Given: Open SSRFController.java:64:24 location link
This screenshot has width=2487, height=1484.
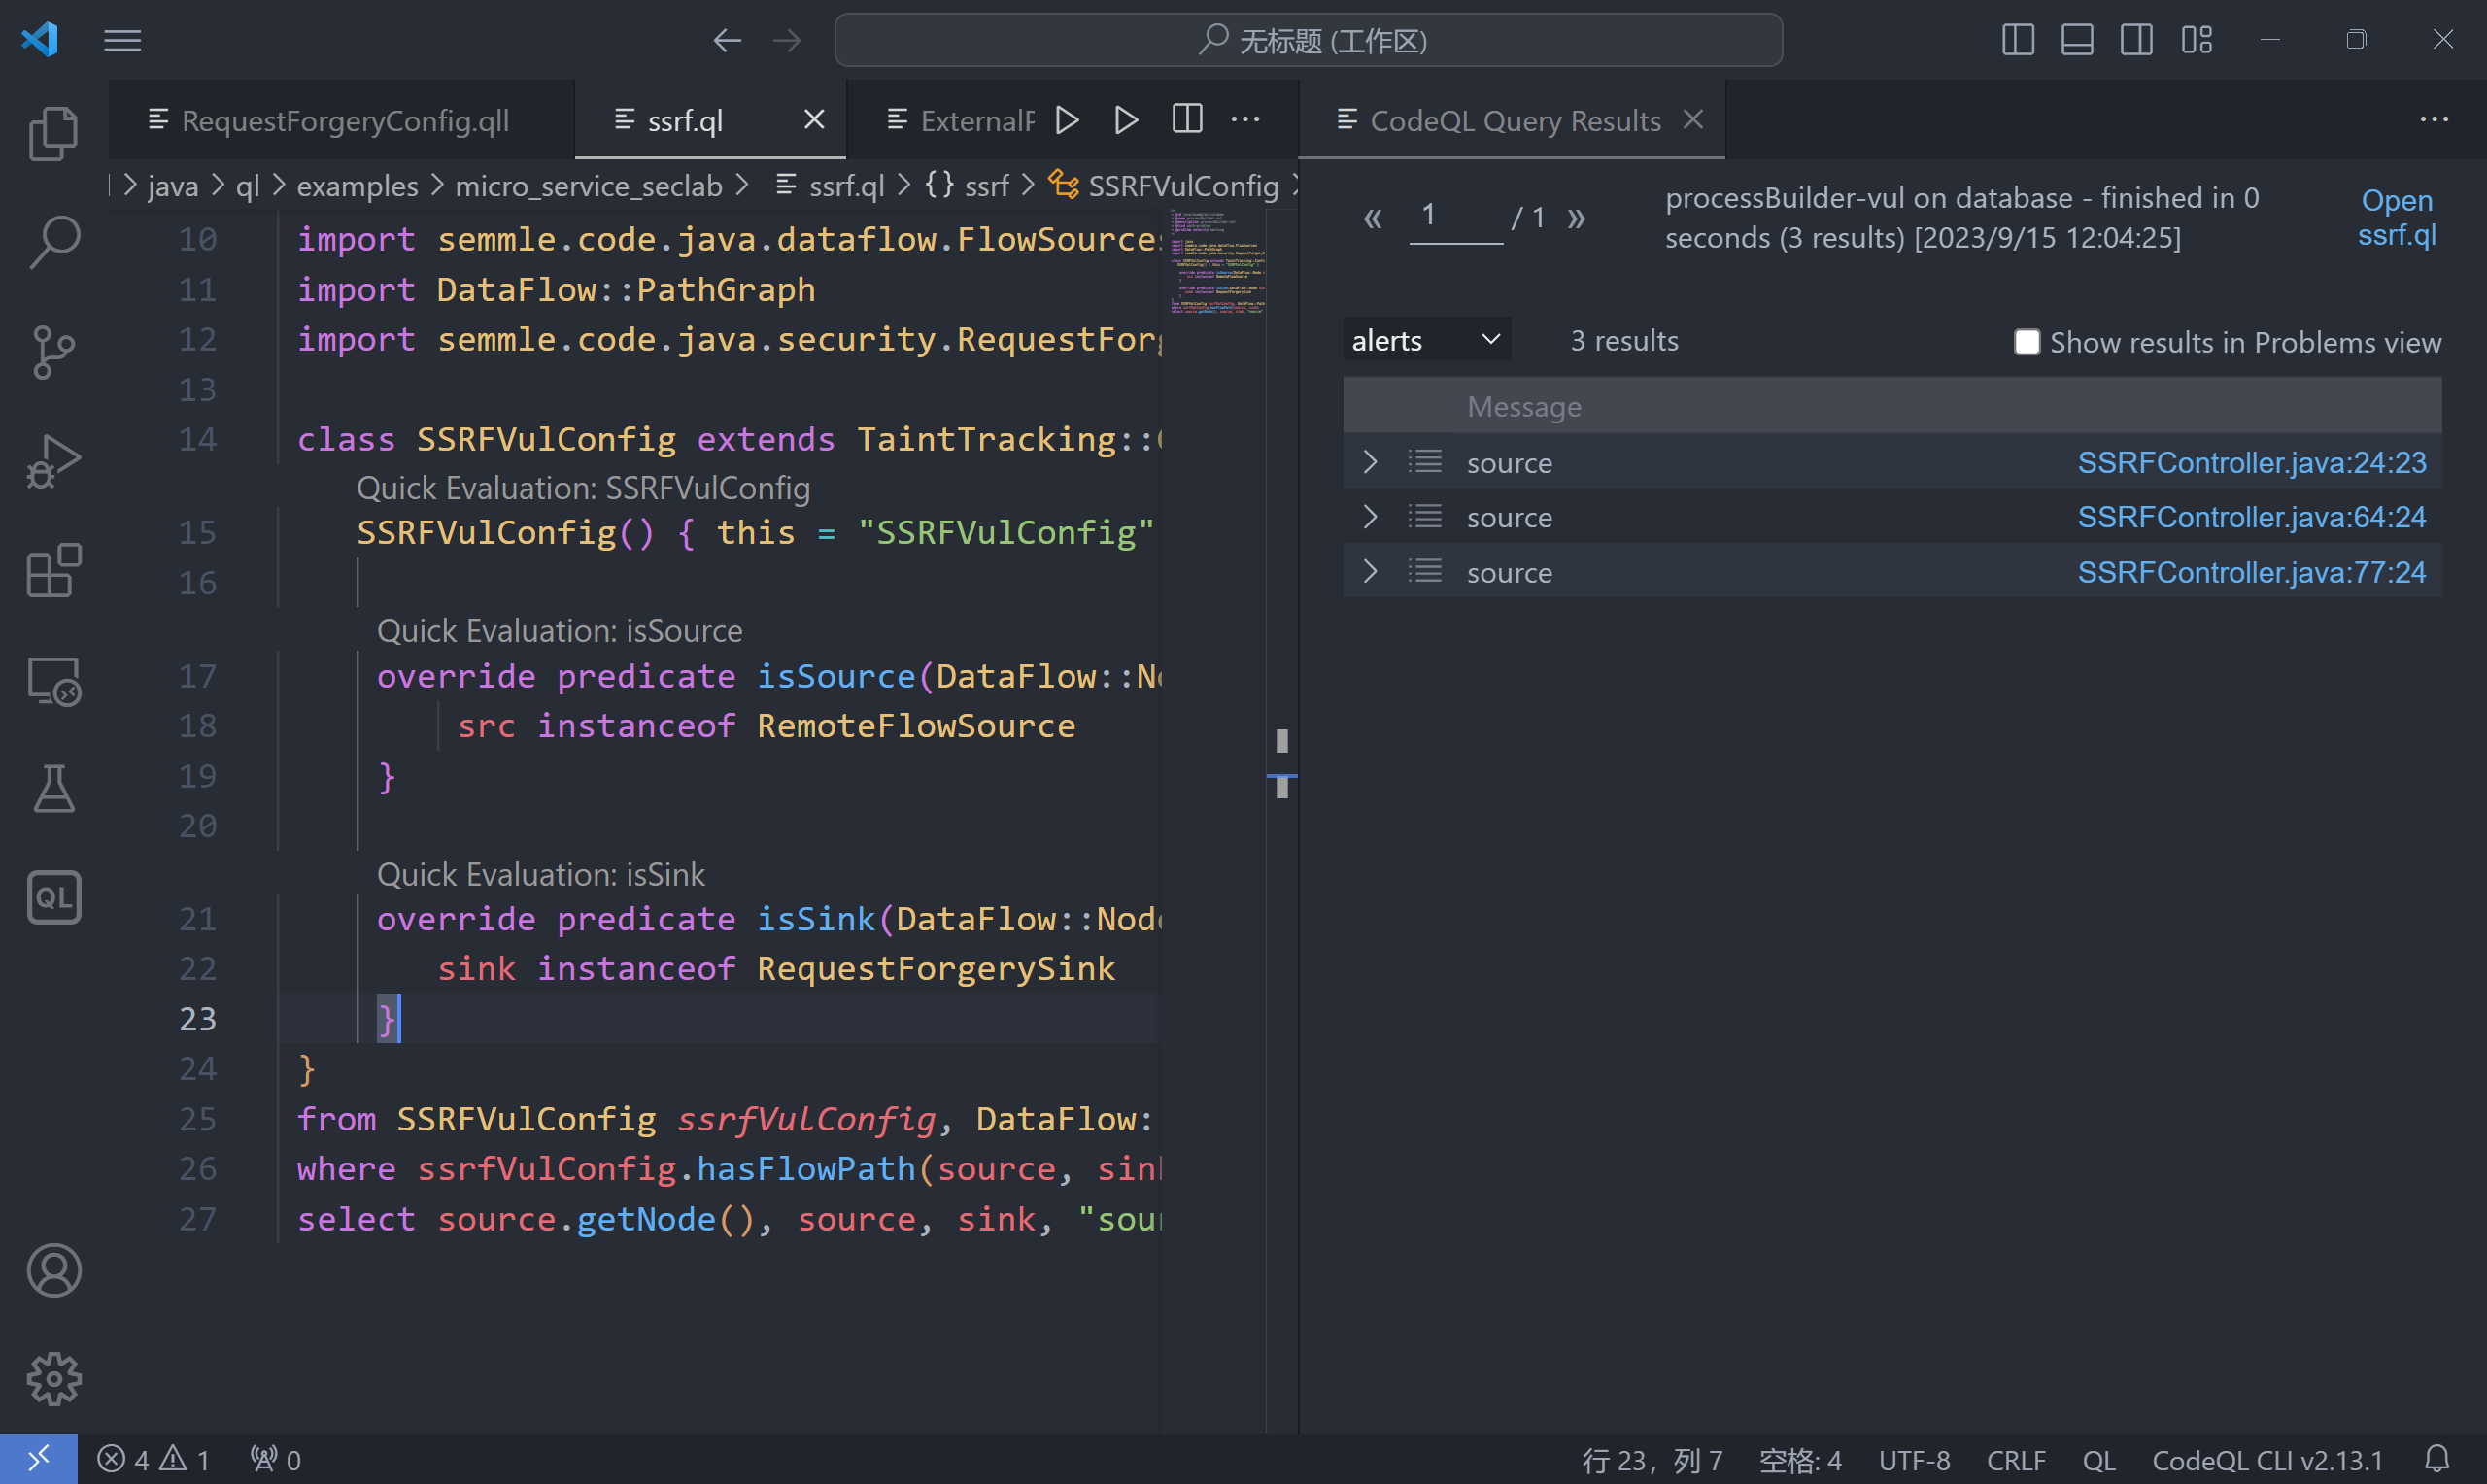Looking at the screenshot, I should click(2252, 517).
